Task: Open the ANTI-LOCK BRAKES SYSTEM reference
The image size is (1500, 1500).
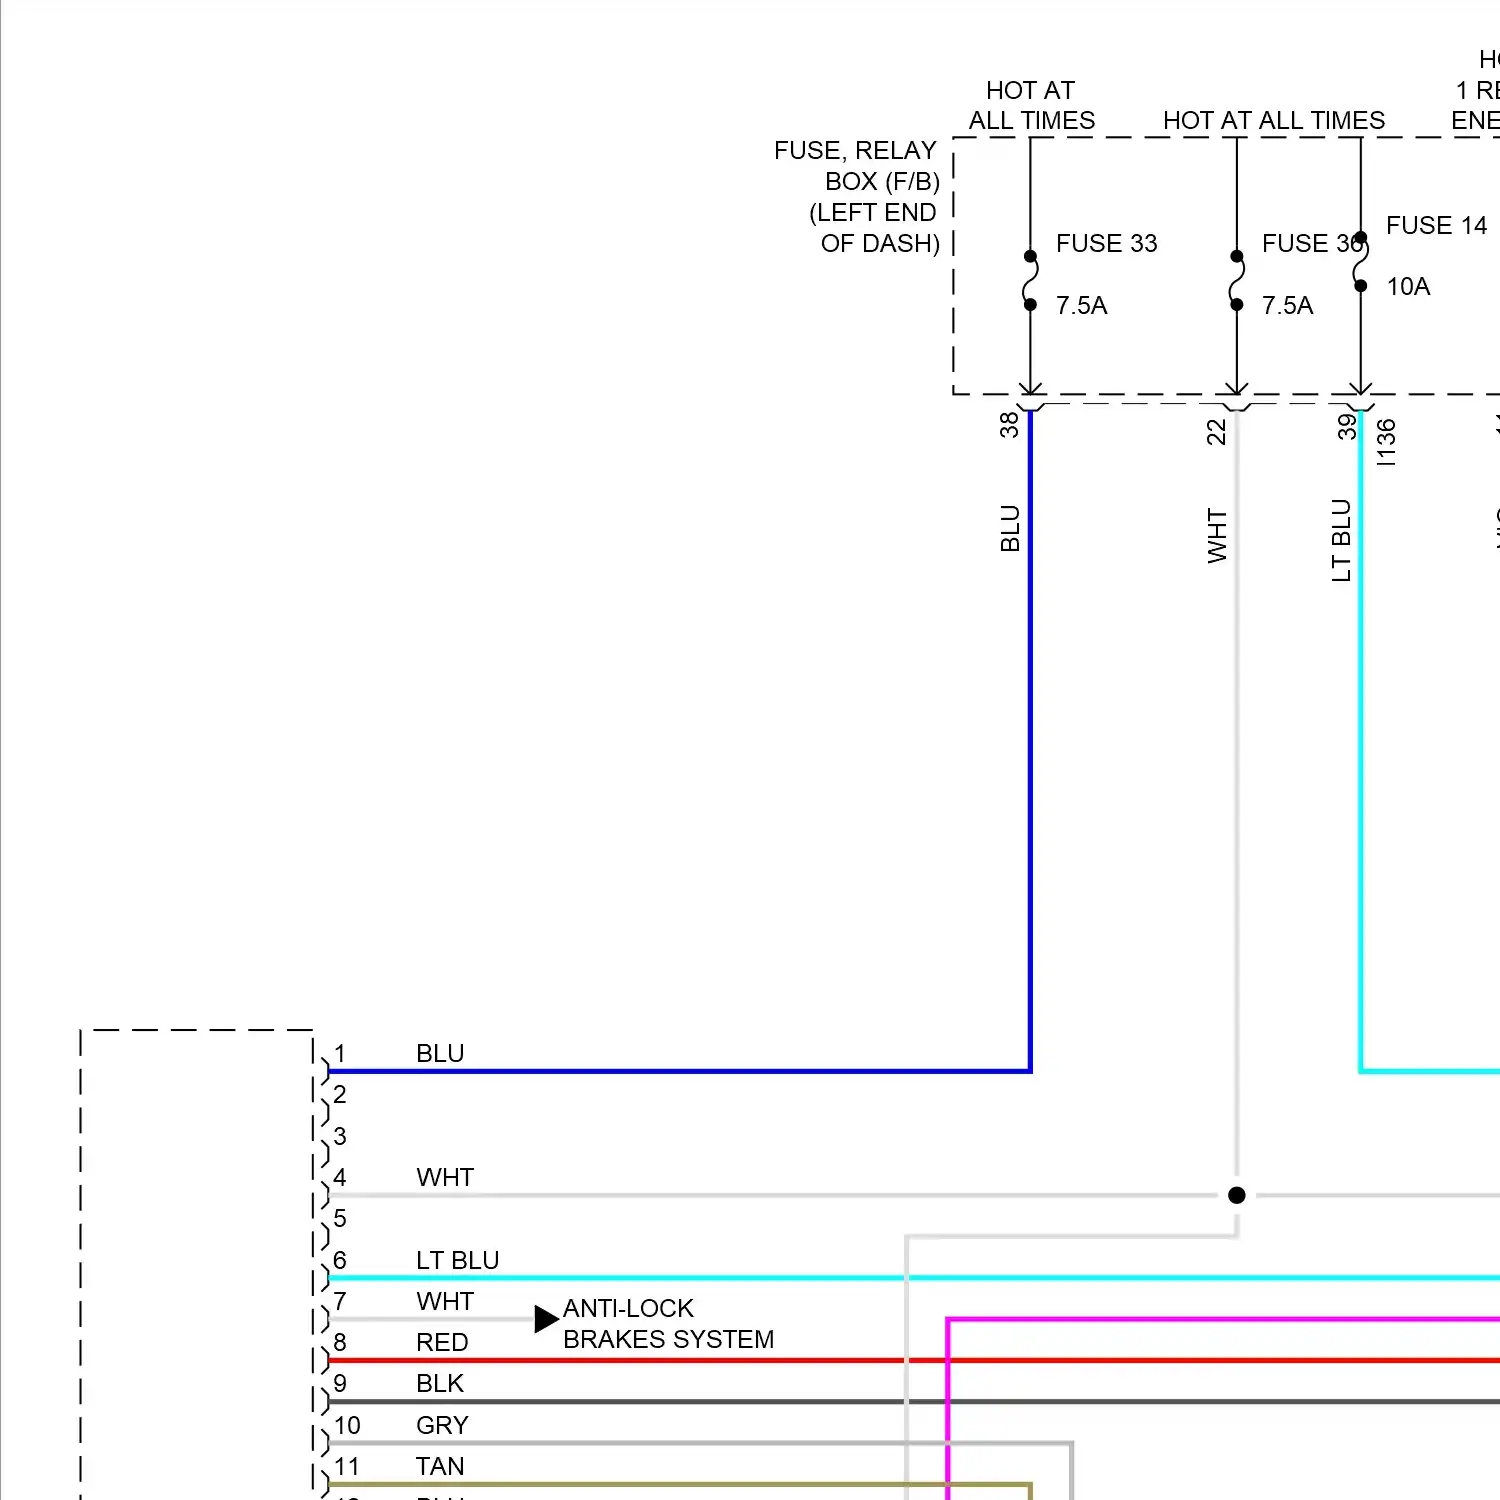Action: (668, 1324)
